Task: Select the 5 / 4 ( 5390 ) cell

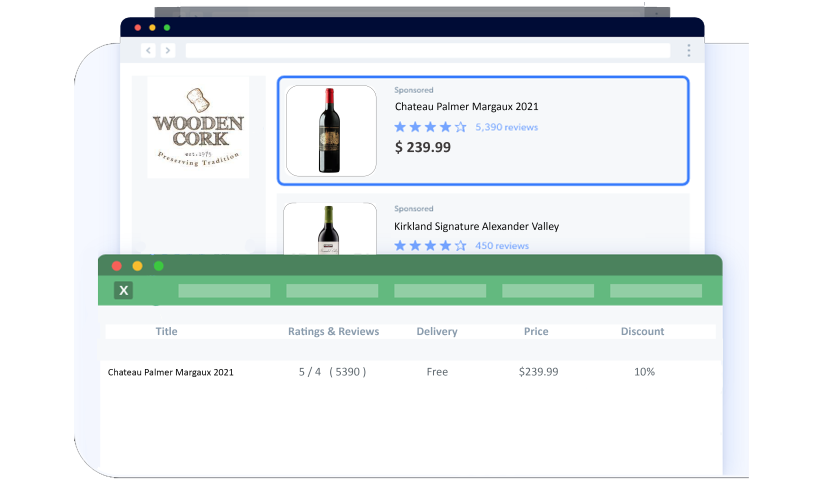Action: pos(332,372)
